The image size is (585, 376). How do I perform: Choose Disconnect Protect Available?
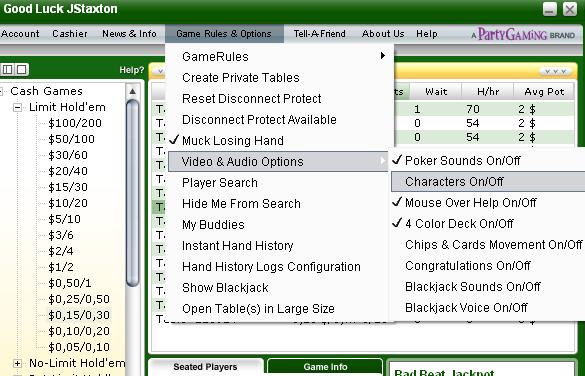(x=259, y=120)
